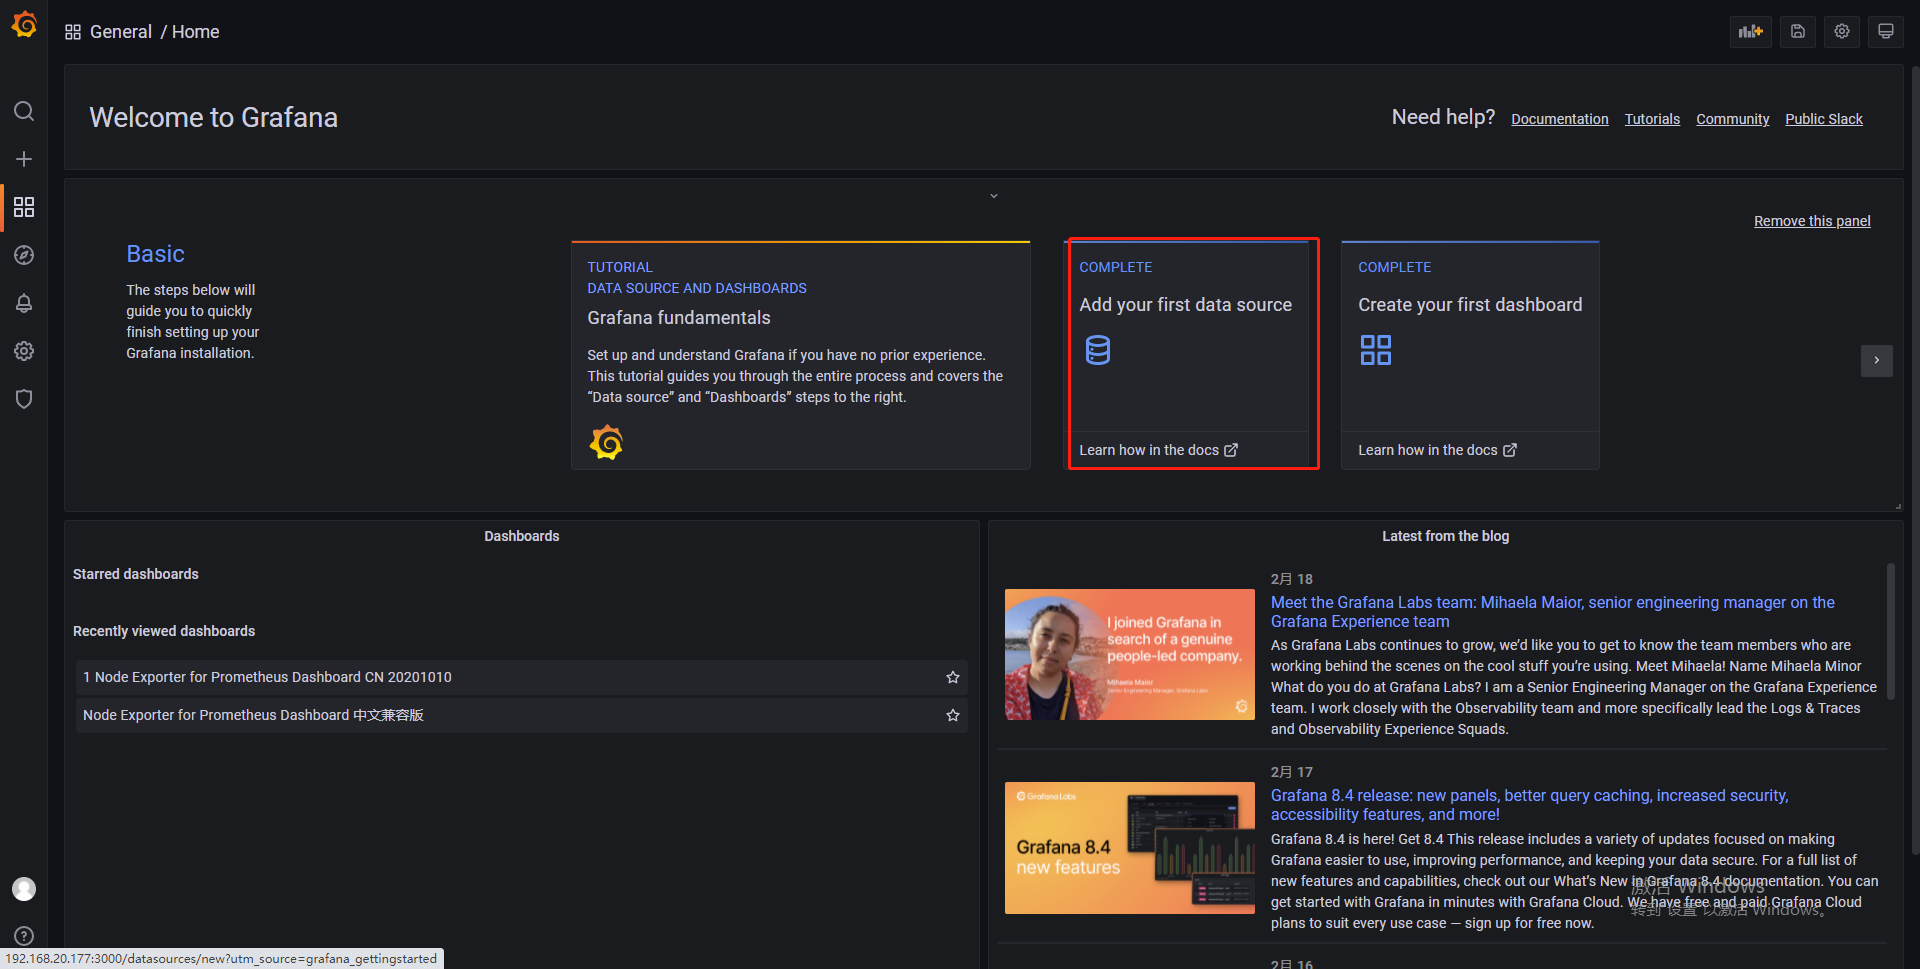1920x969 pixels.
Task: Open the Server Admin shield icon
Action: tap(24, 399)
